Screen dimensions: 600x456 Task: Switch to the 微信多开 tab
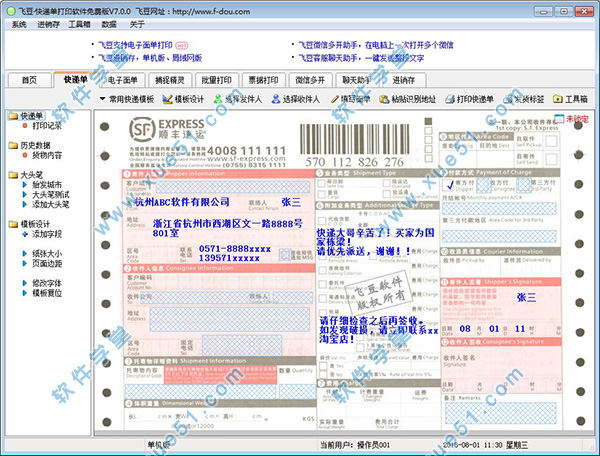click(310, 80)
